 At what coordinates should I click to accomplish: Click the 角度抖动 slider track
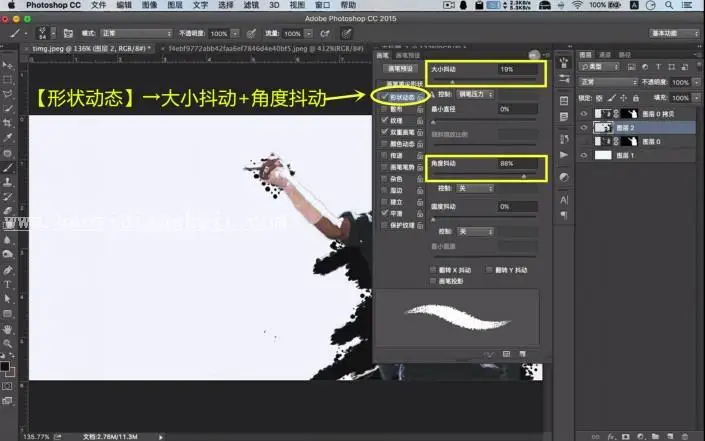click(x=484, y=176)
